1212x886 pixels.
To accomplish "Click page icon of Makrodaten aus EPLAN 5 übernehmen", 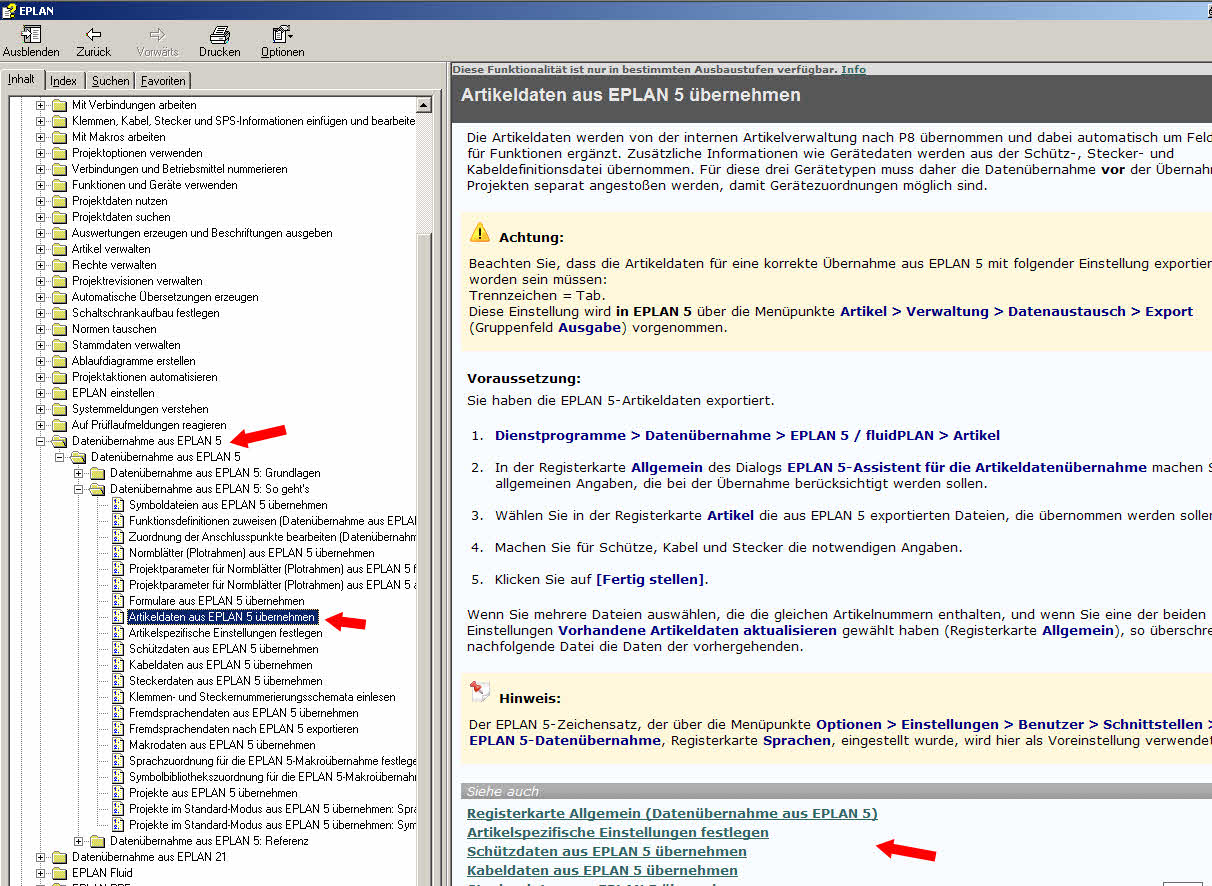I will 117,745.
